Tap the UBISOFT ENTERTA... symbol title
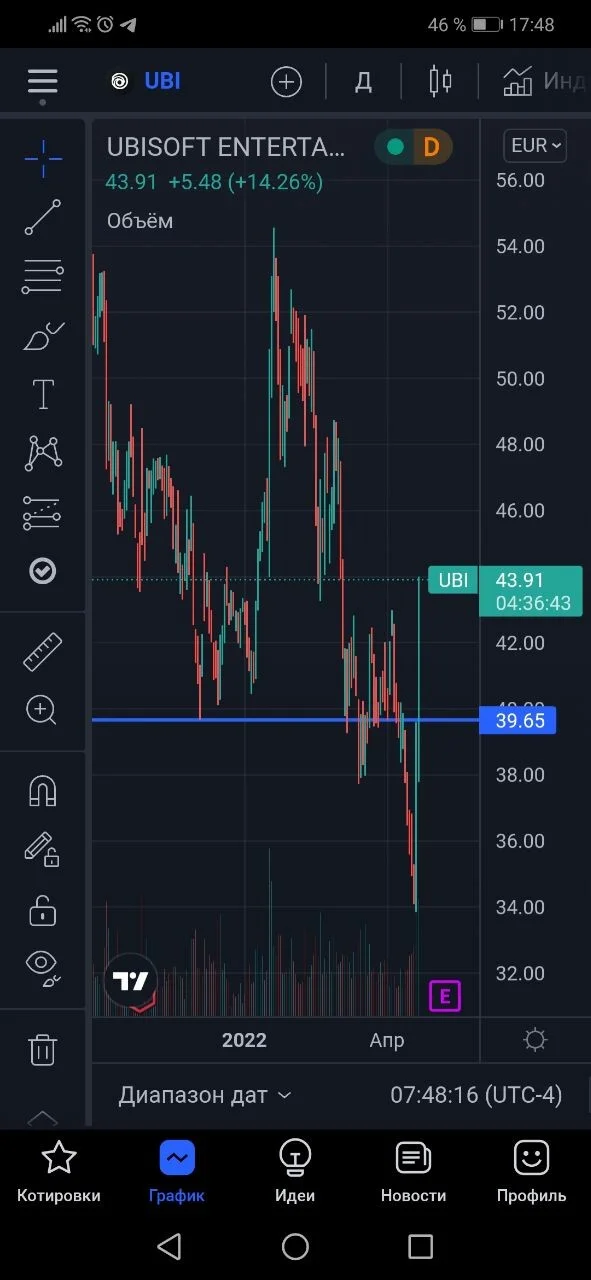 [226, 147]
